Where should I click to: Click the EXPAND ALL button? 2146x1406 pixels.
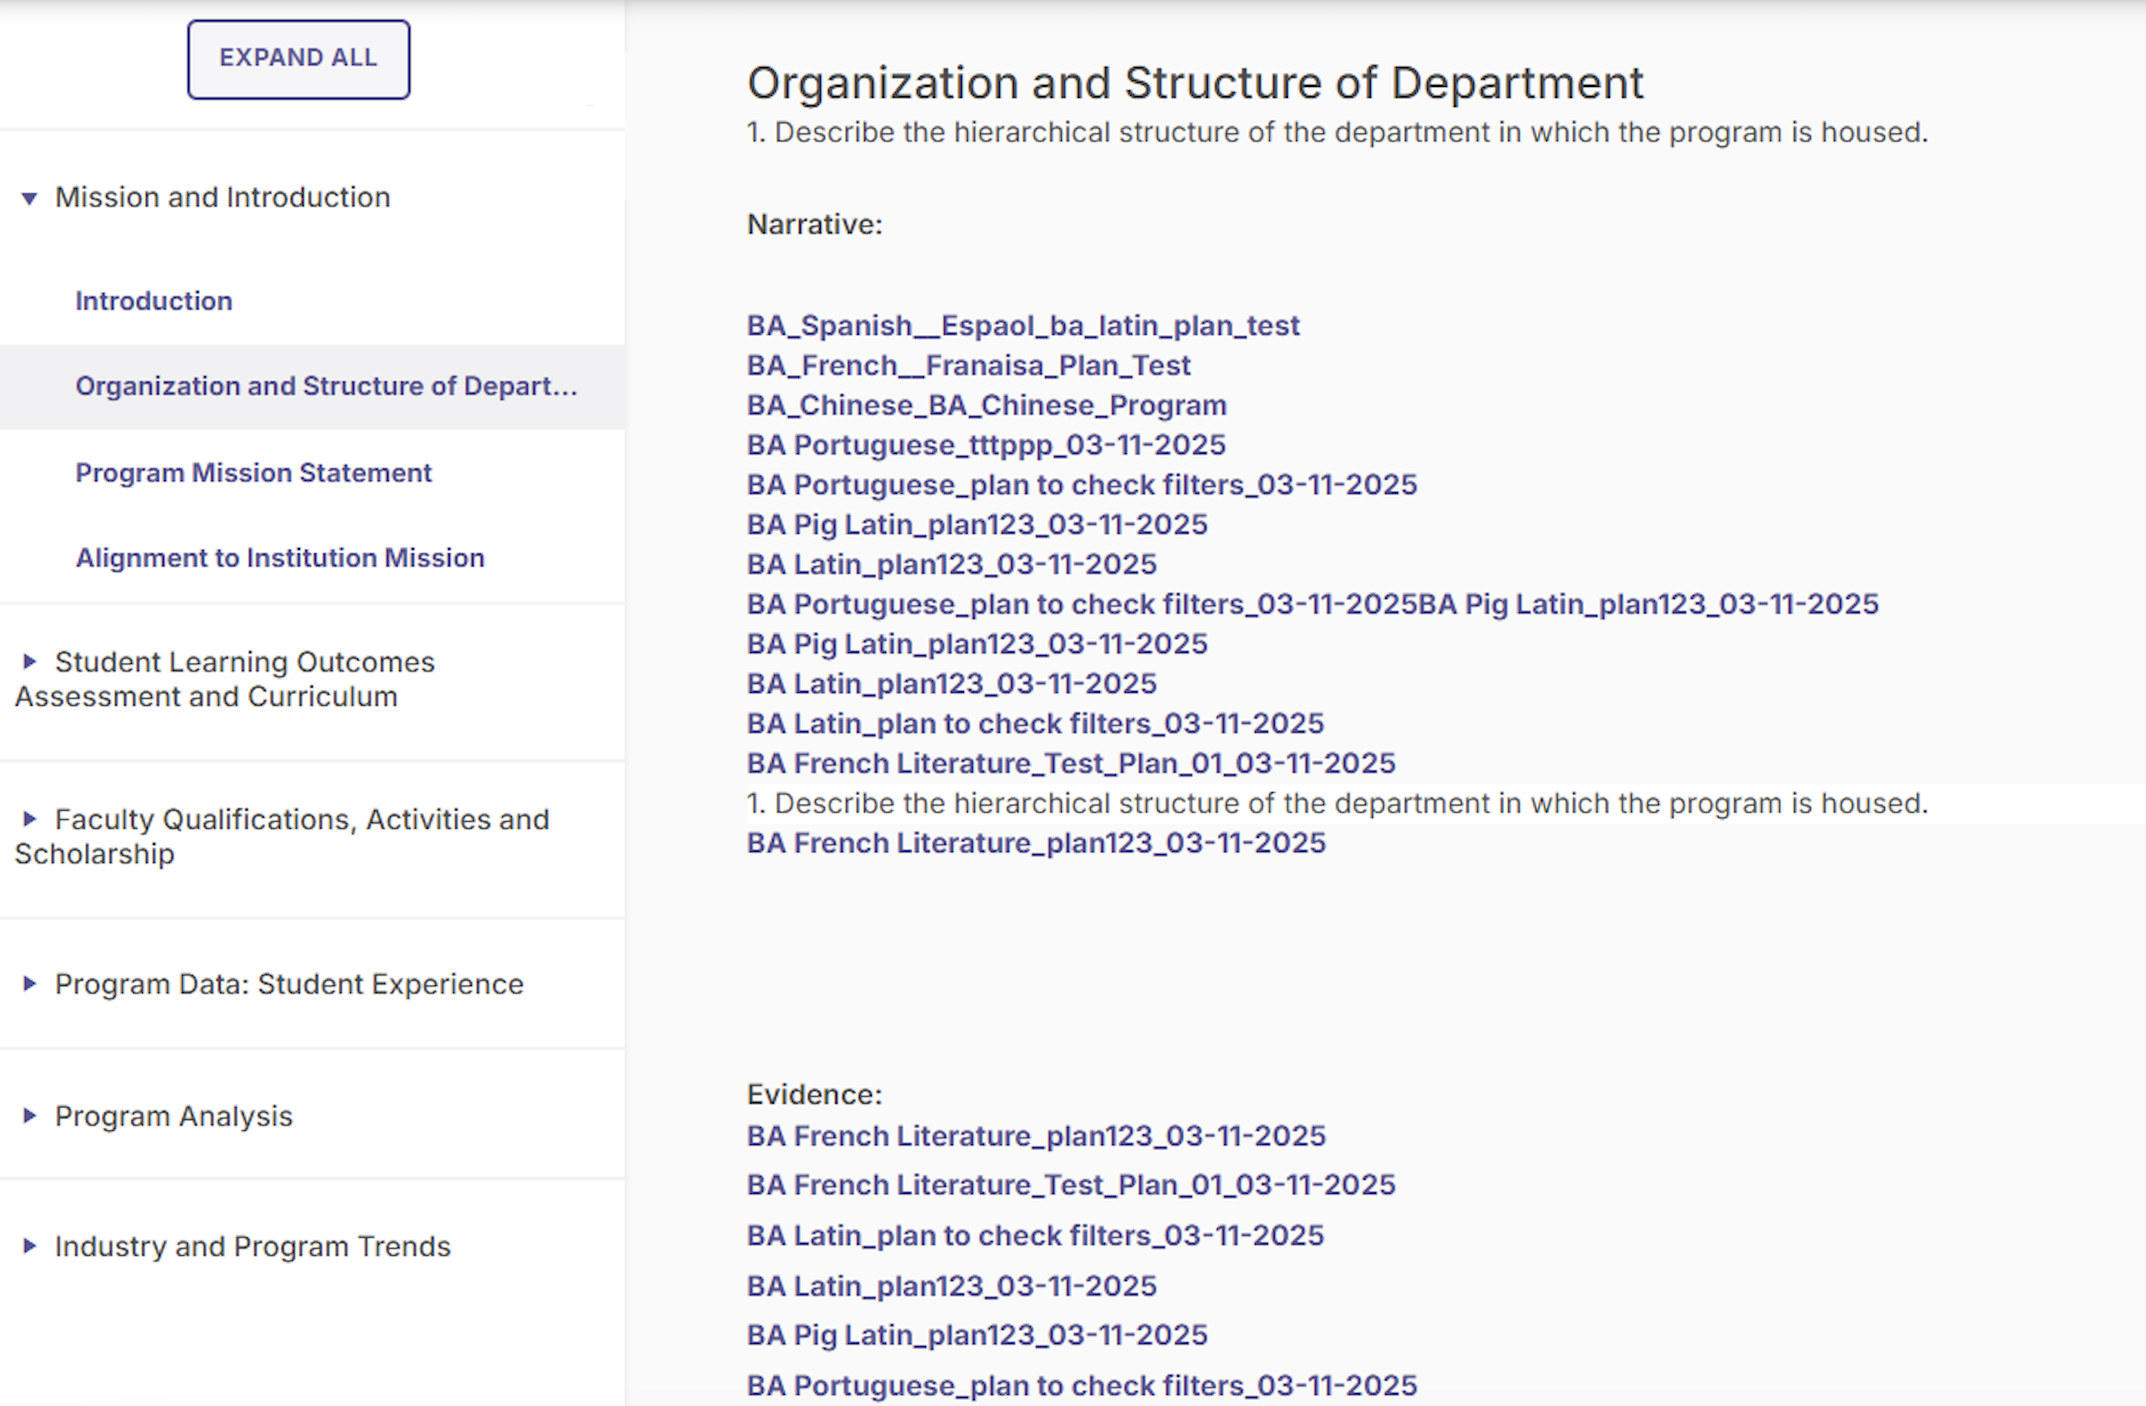[x=298, y=59]
